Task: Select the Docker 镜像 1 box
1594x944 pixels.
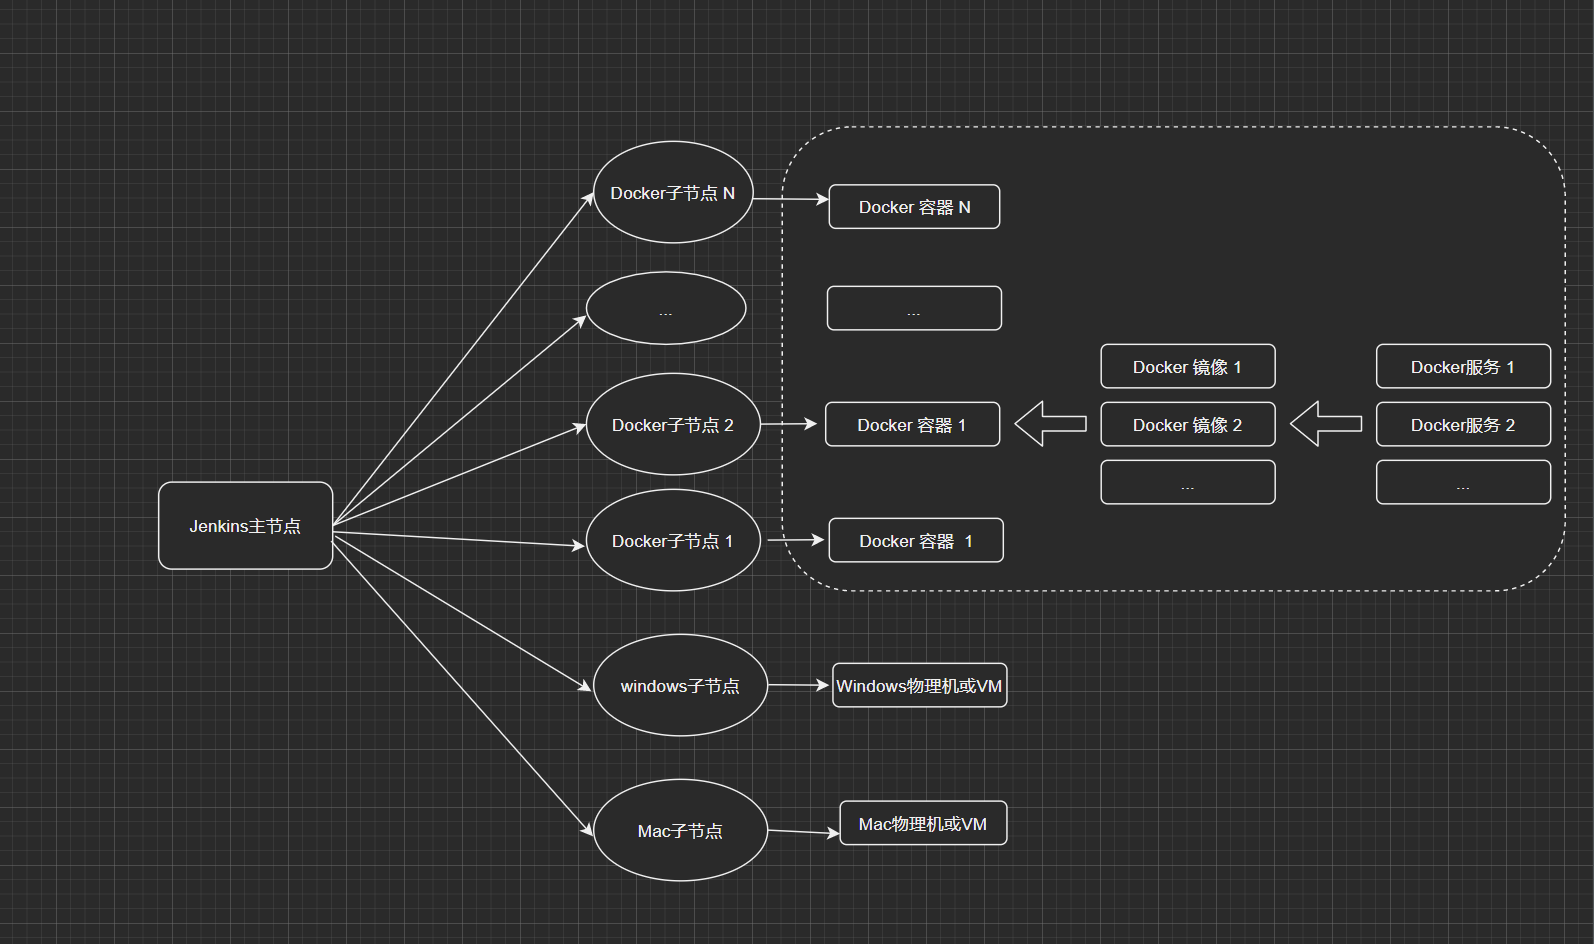Action: tap(1188, 366)
